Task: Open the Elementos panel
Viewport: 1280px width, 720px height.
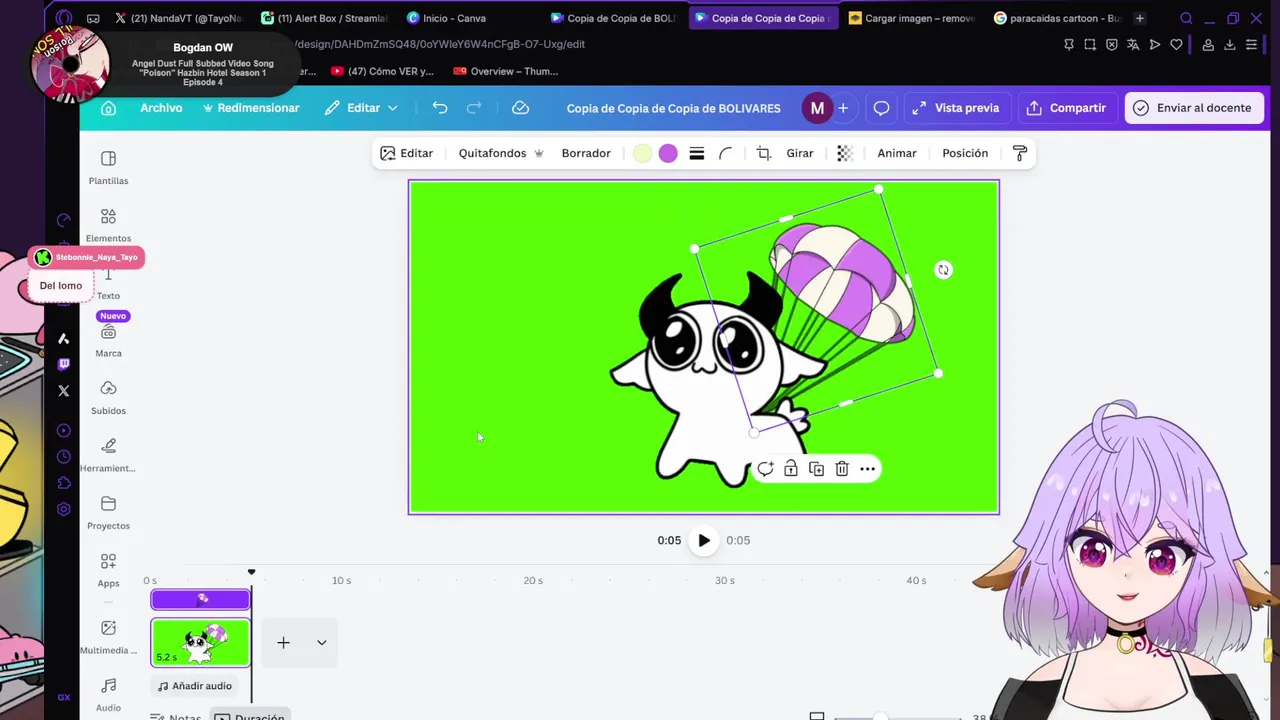Action: click(x=108, y=225)
